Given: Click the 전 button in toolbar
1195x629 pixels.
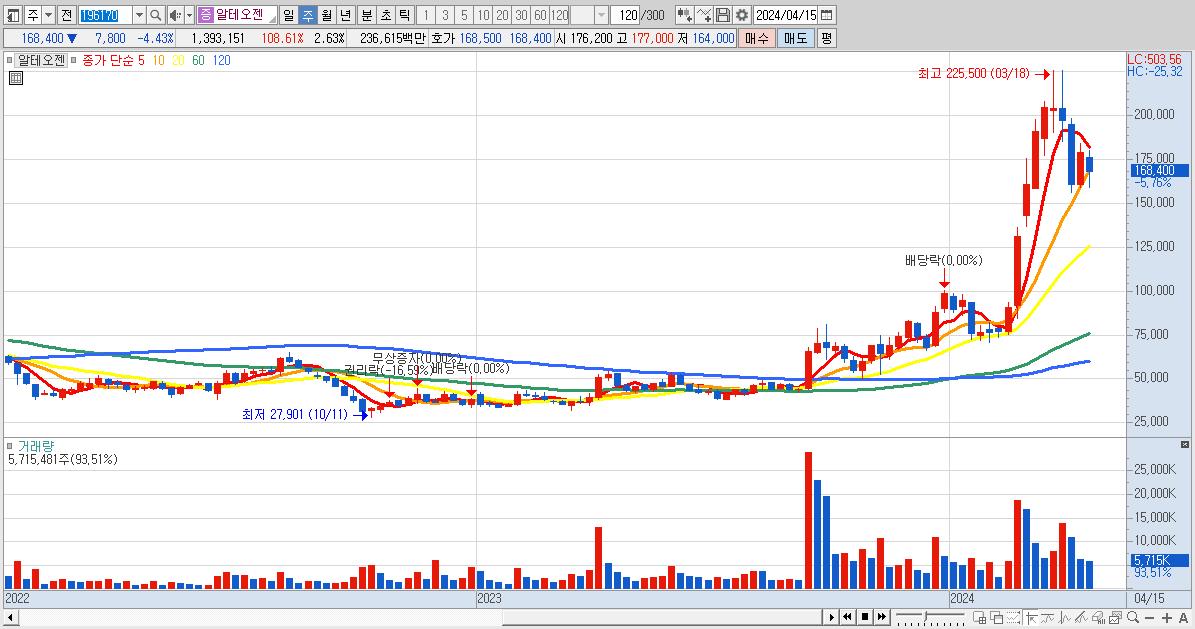Looking at the screenshot, I should point(66,14).
